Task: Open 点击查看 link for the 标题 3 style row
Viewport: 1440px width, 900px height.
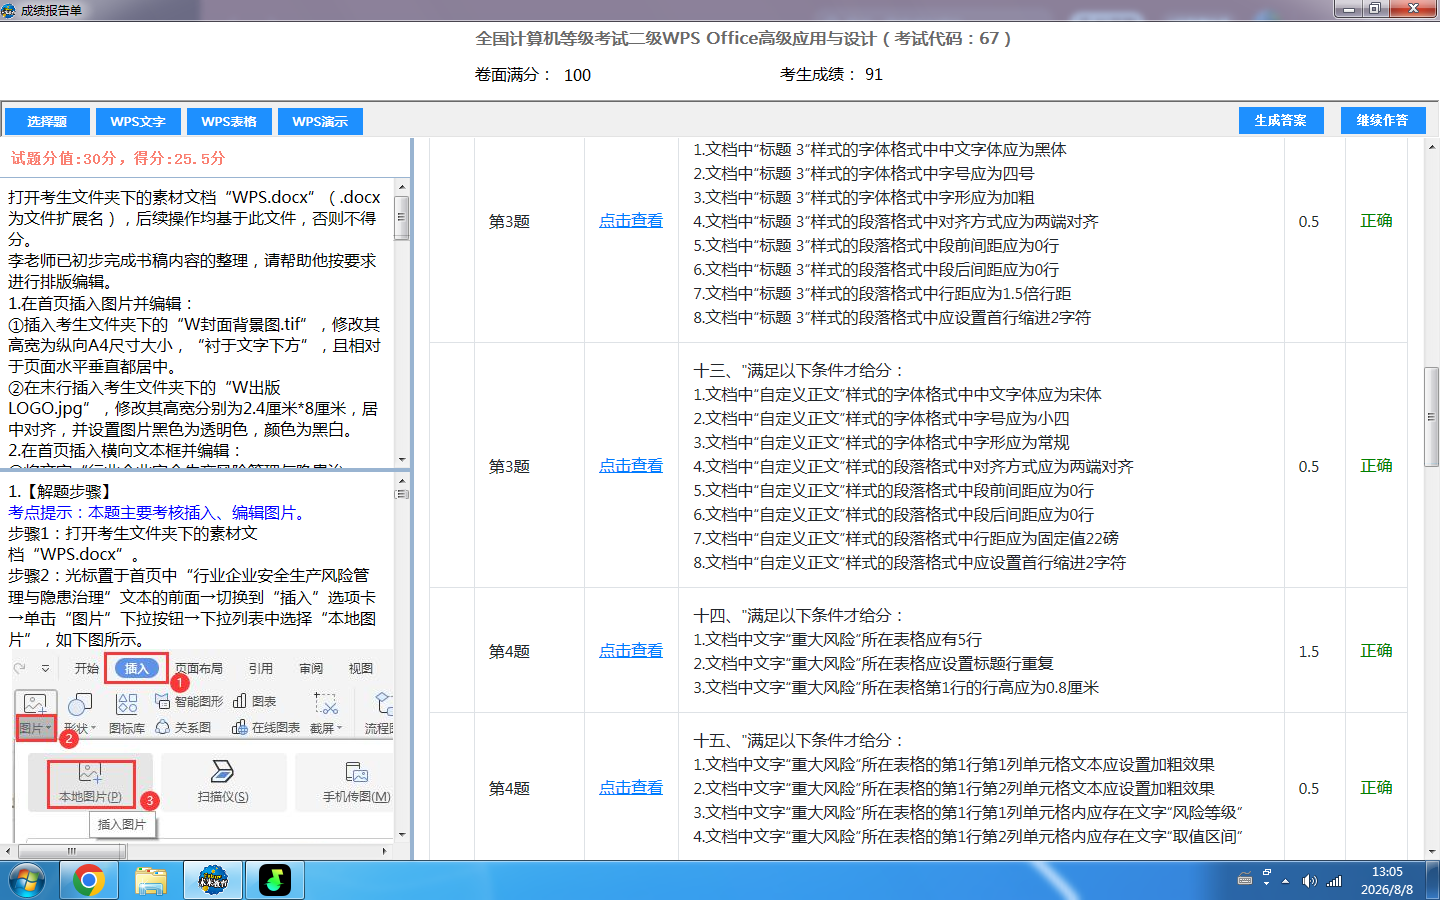Action: 631,221
